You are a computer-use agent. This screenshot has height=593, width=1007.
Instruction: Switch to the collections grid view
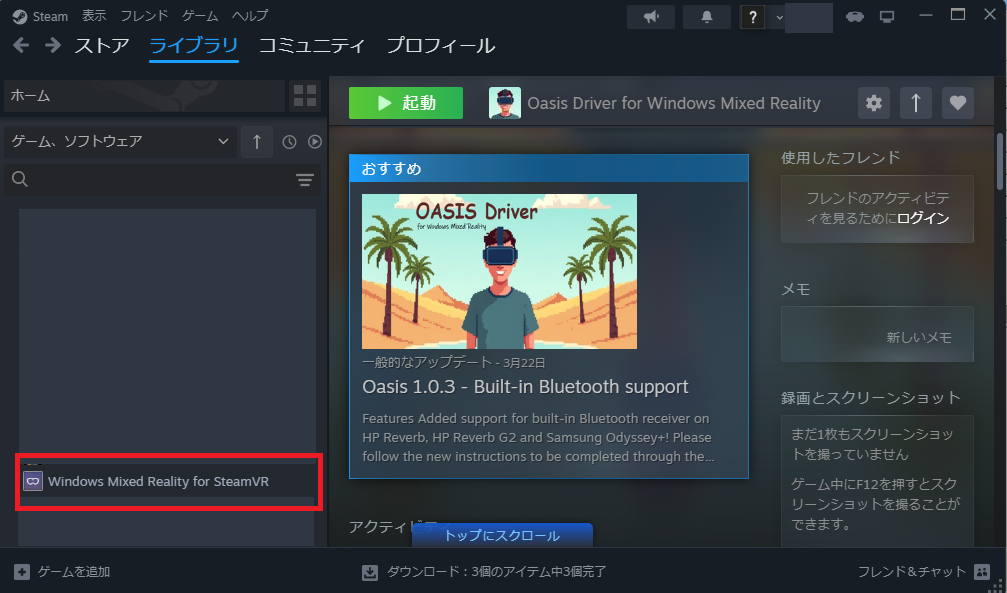[305, 96]
